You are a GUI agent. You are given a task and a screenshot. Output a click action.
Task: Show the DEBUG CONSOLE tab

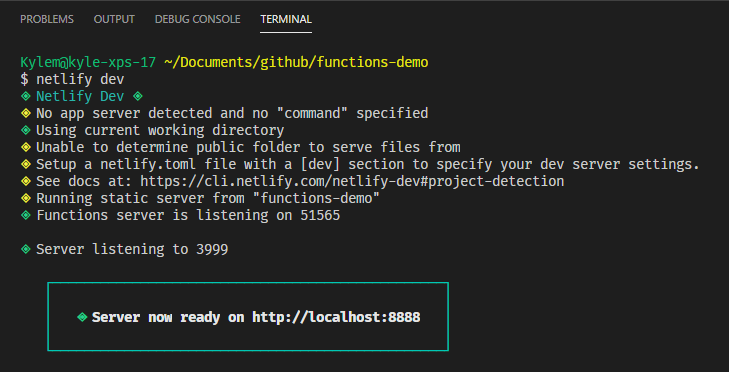click(198, 19)
